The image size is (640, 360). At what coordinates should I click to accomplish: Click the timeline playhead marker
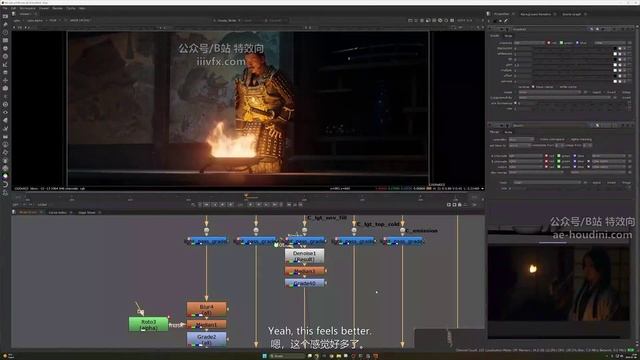246,196
